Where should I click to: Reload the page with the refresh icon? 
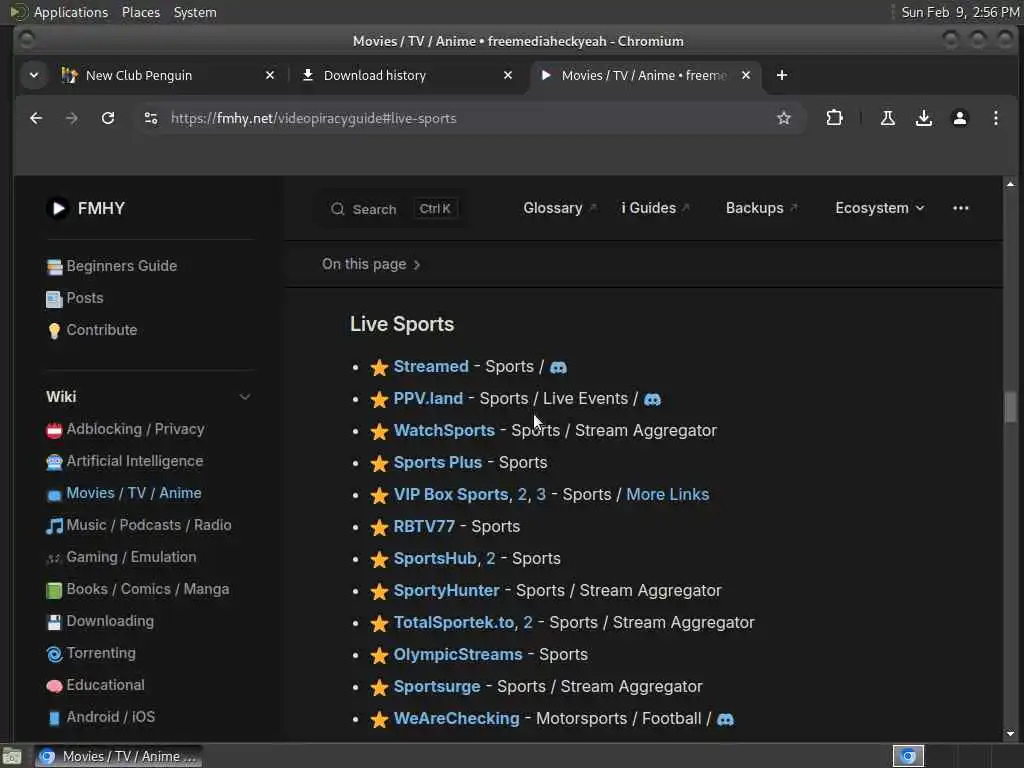coord(108,118)
